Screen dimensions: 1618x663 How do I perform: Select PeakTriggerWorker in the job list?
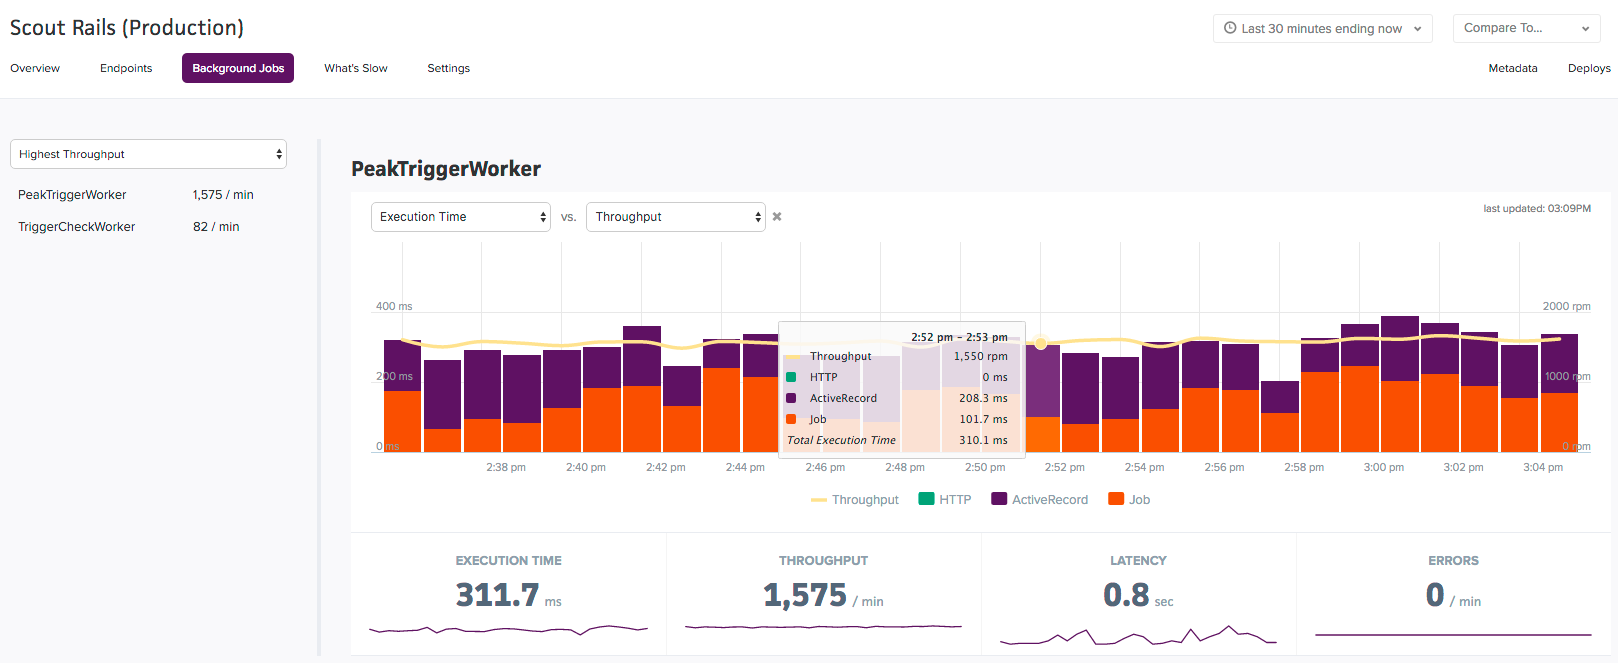click(x=72, y=195)
